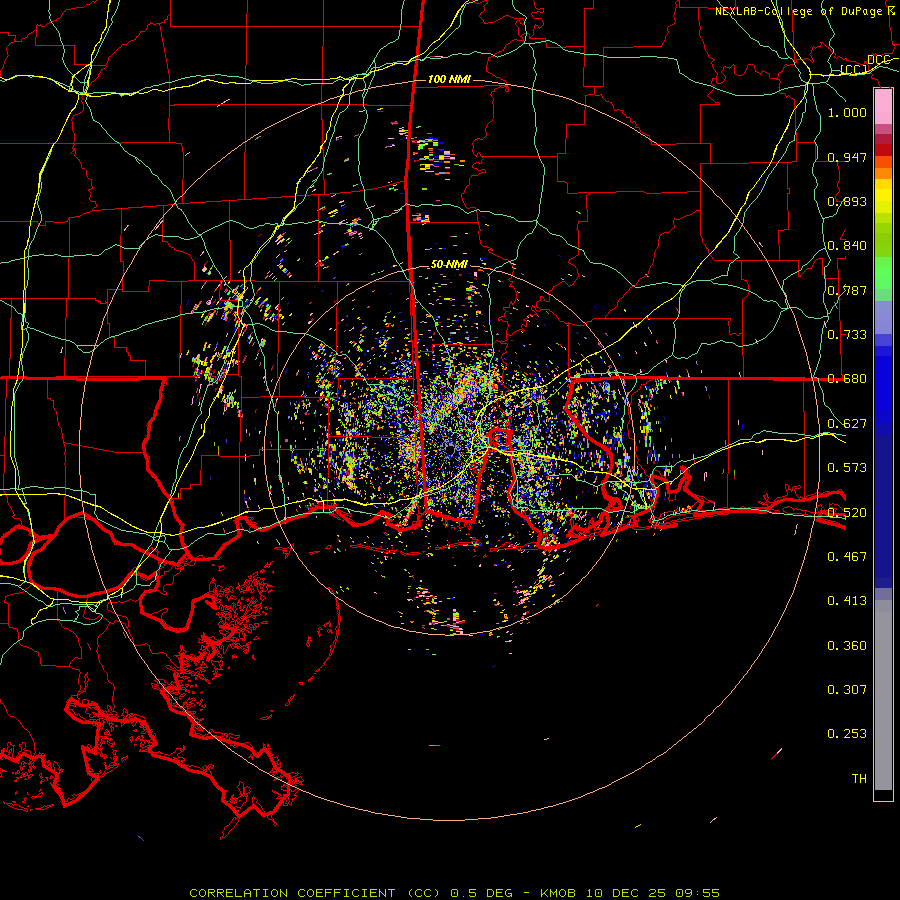Pick the pink band on the color scale
Image resolution: width=900 pixels, height=900 pixels.
(x=883, y=107)
